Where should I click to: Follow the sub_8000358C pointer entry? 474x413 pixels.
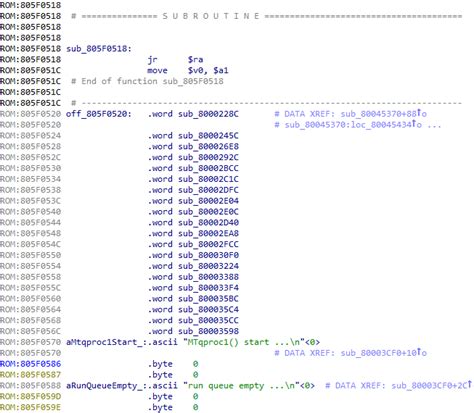tap(208, 299)
